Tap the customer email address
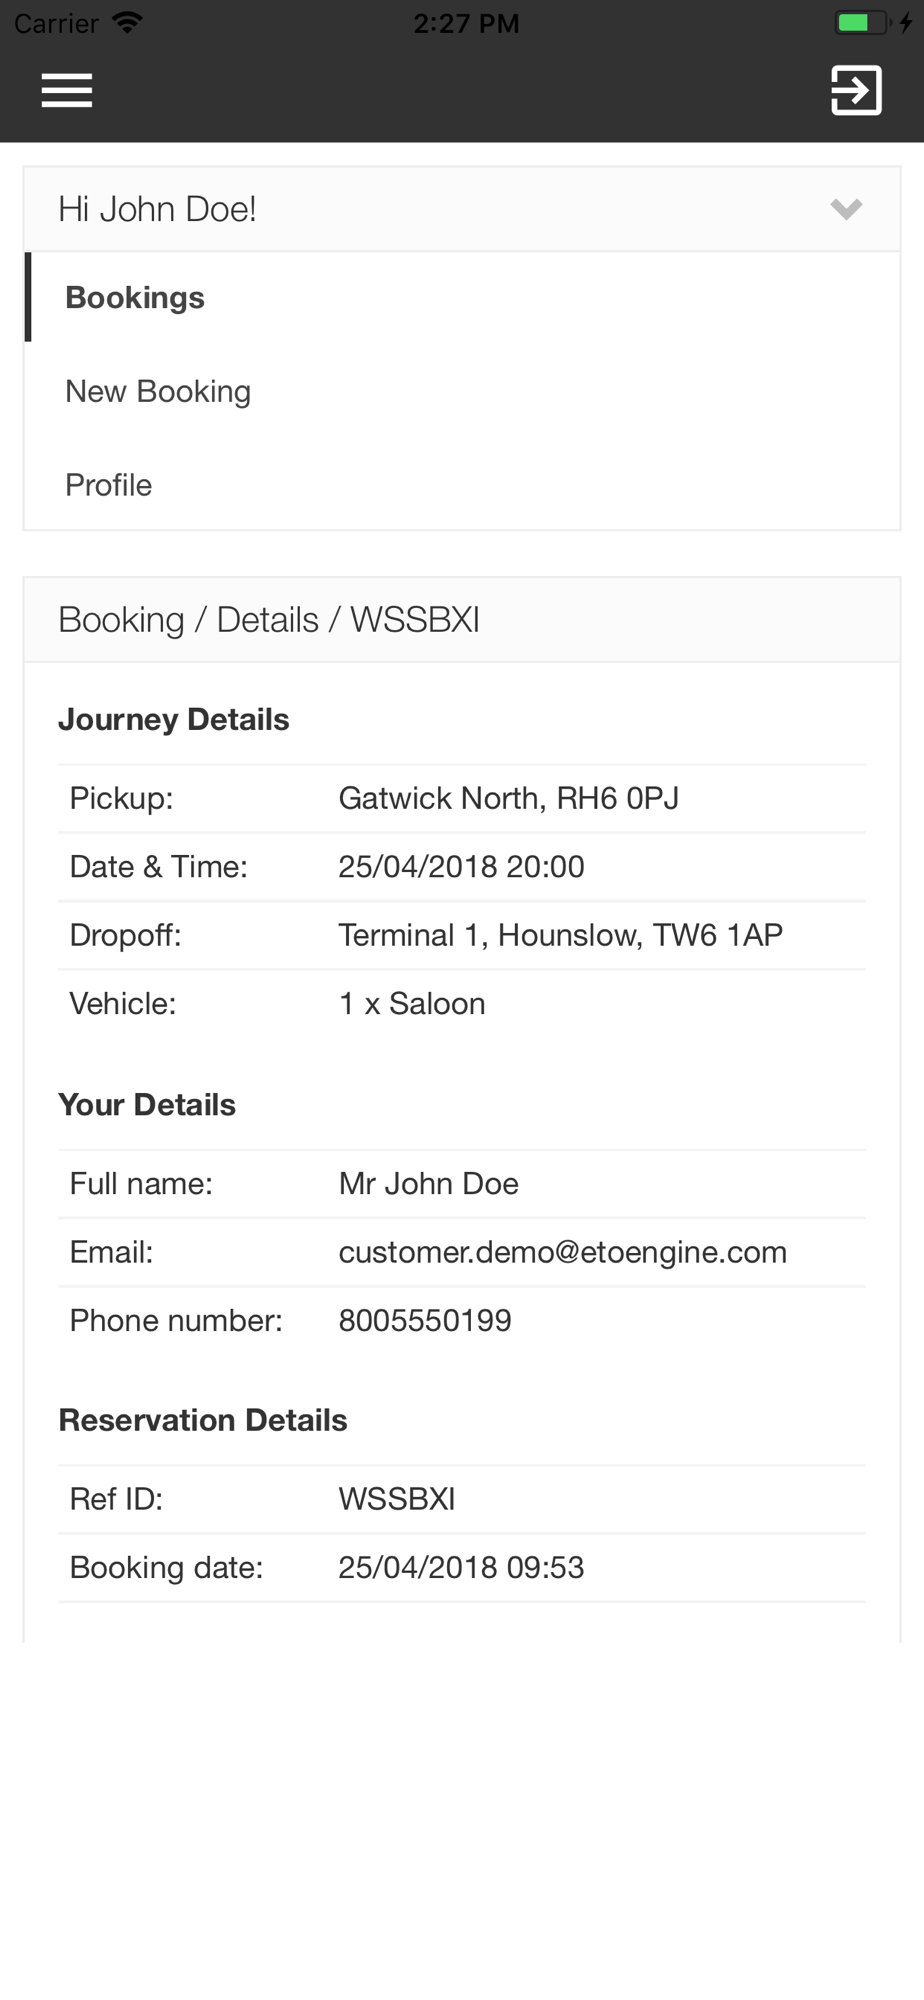Viewport: 924px width, 2000px height. (x=562, y=1252)
